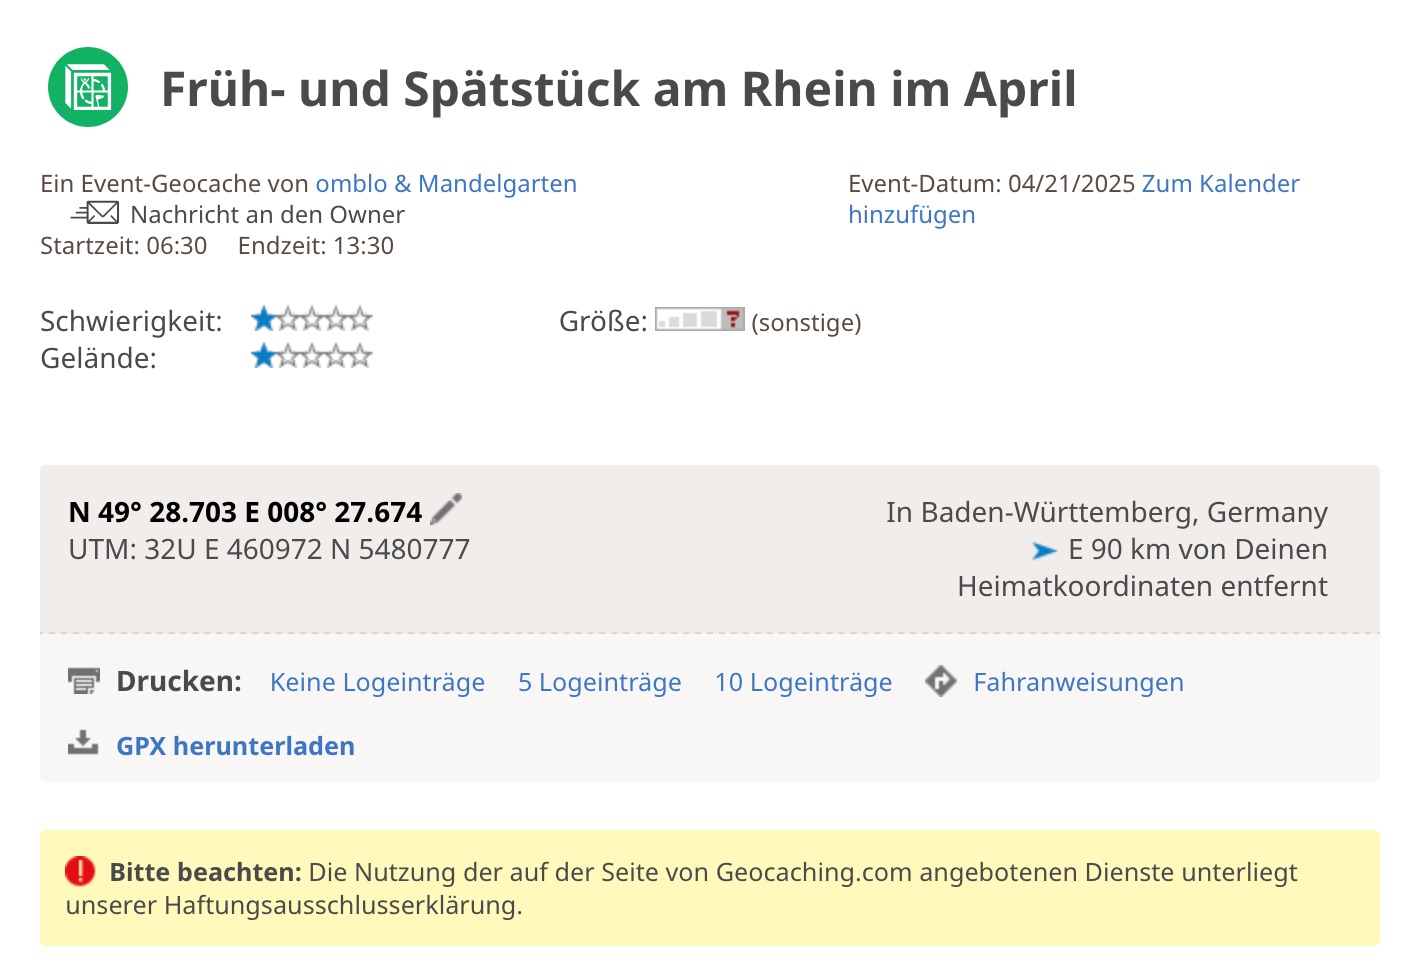Add event via Zum Kalender hinzufügen
This screenshot has width=1420, height=980.
point(1074,199)
